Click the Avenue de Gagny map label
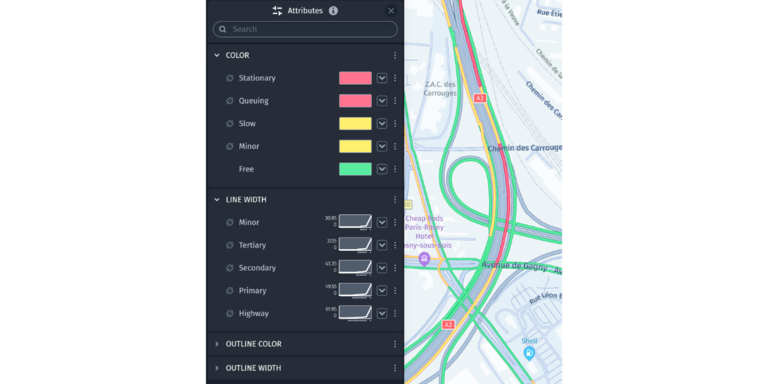The image size is (768, 384). coord(514,266)
